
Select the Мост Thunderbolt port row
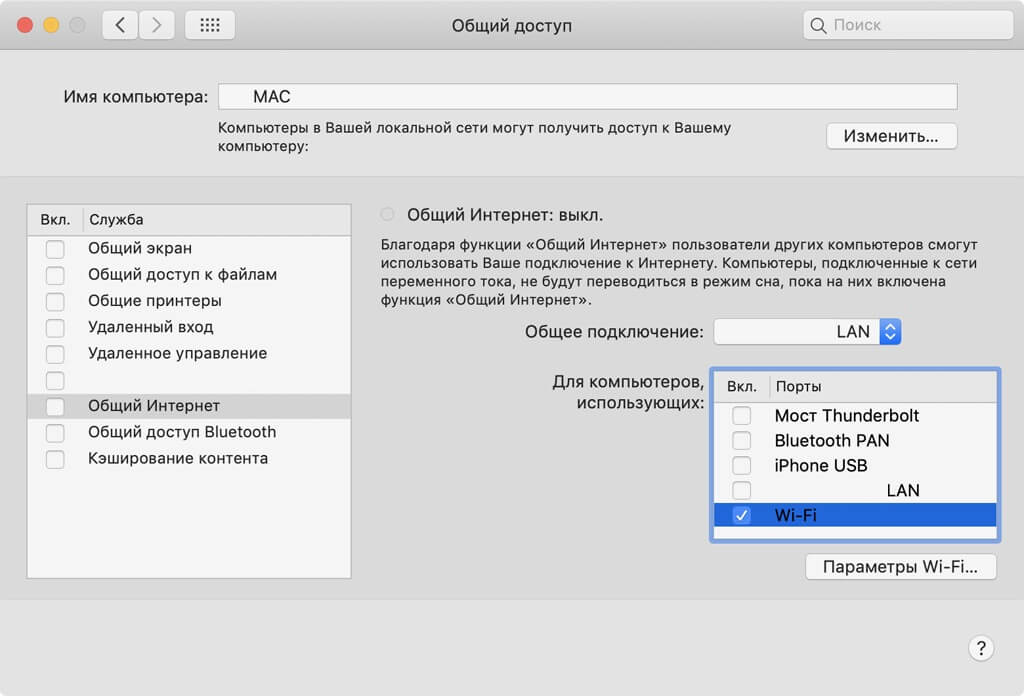point(846,415)
